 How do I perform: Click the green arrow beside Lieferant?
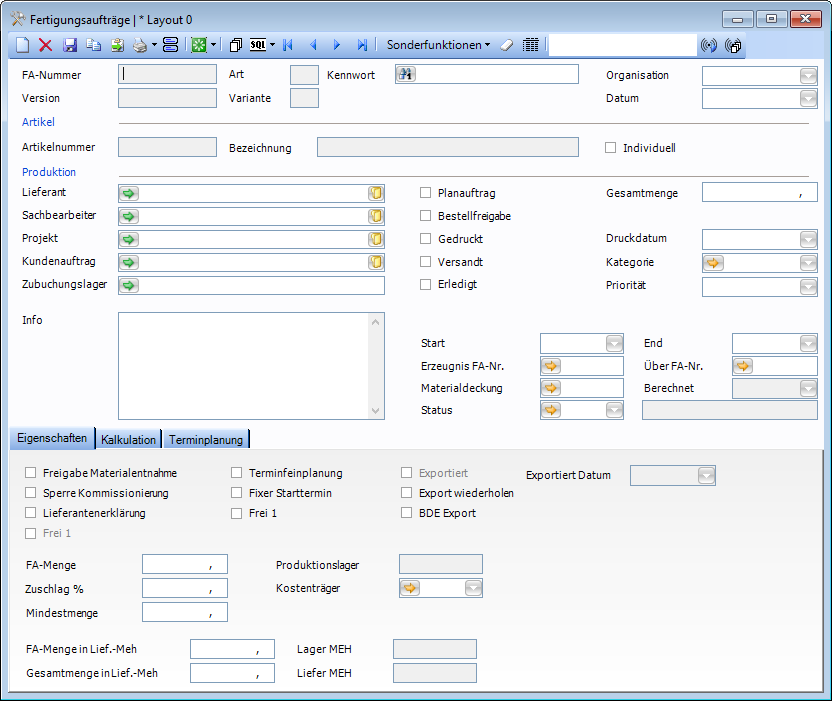pos(129,194)
